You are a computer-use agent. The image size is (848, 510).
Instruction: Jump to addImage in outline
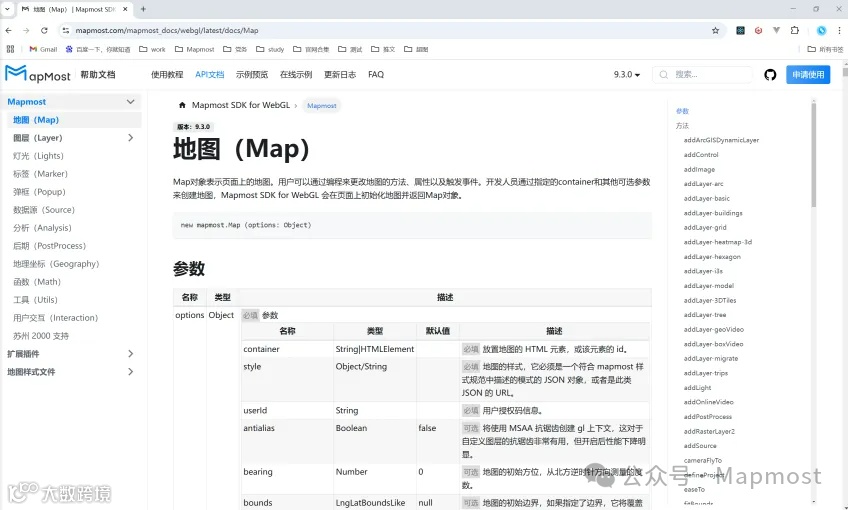[x=699, y=169]
